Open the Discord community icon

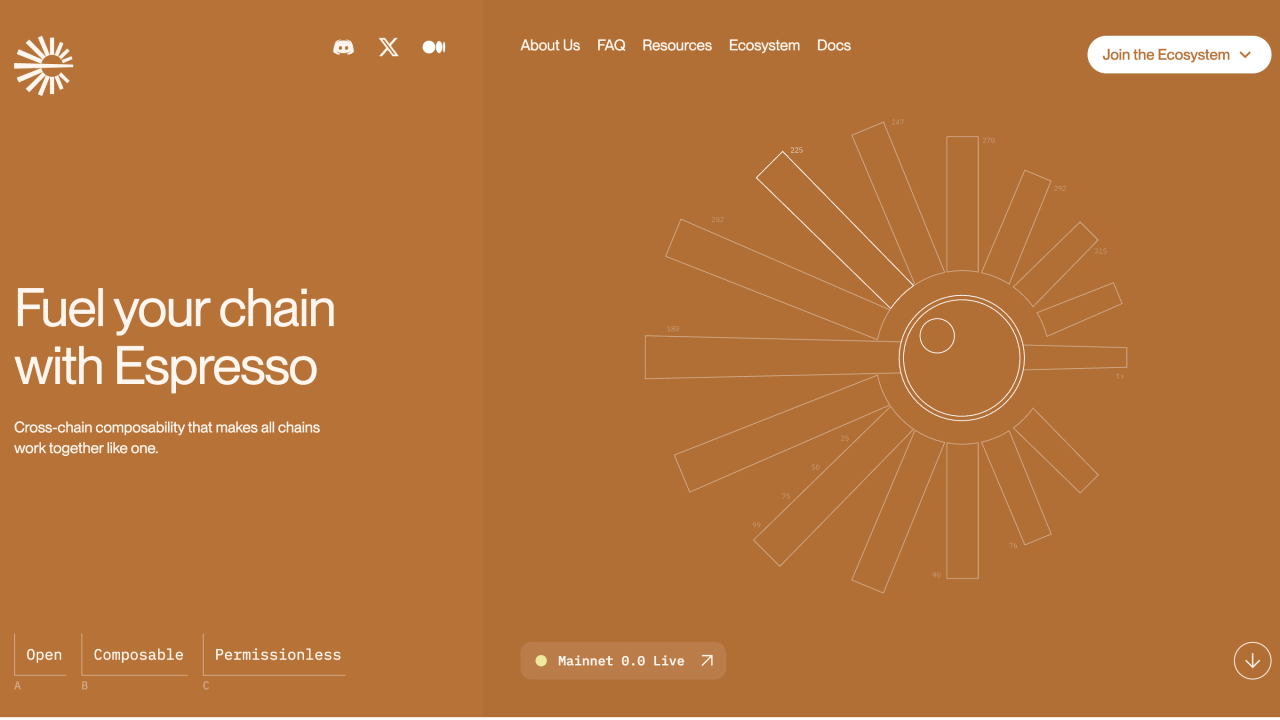(x=343, y=46)
